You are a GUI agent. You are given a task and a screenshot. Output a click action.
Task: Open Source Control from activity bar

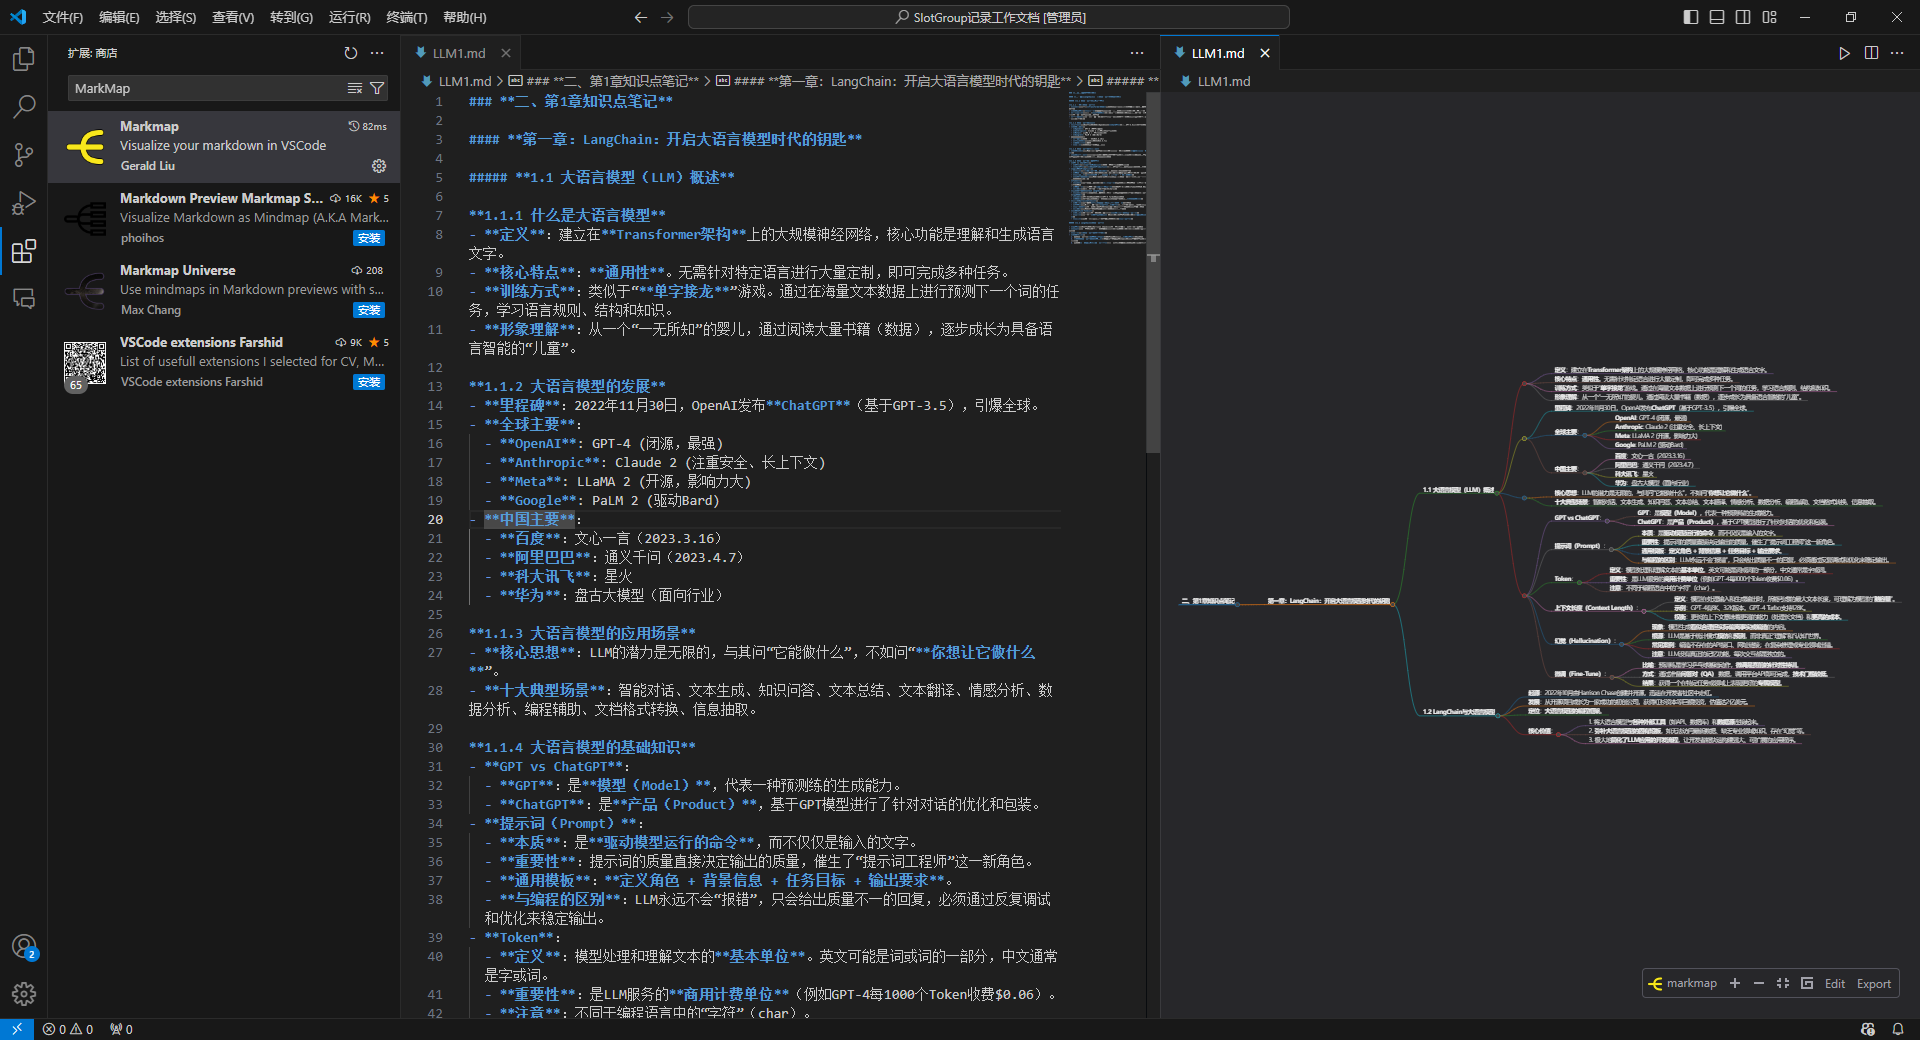pos(24,155)
